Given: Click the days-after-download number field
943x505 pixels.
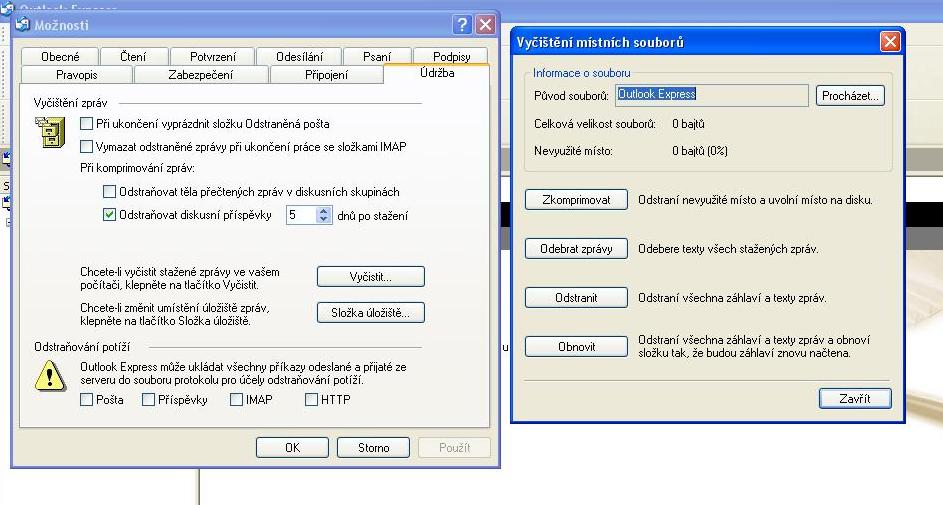Looking at the screenshot, I should point(301,215).
